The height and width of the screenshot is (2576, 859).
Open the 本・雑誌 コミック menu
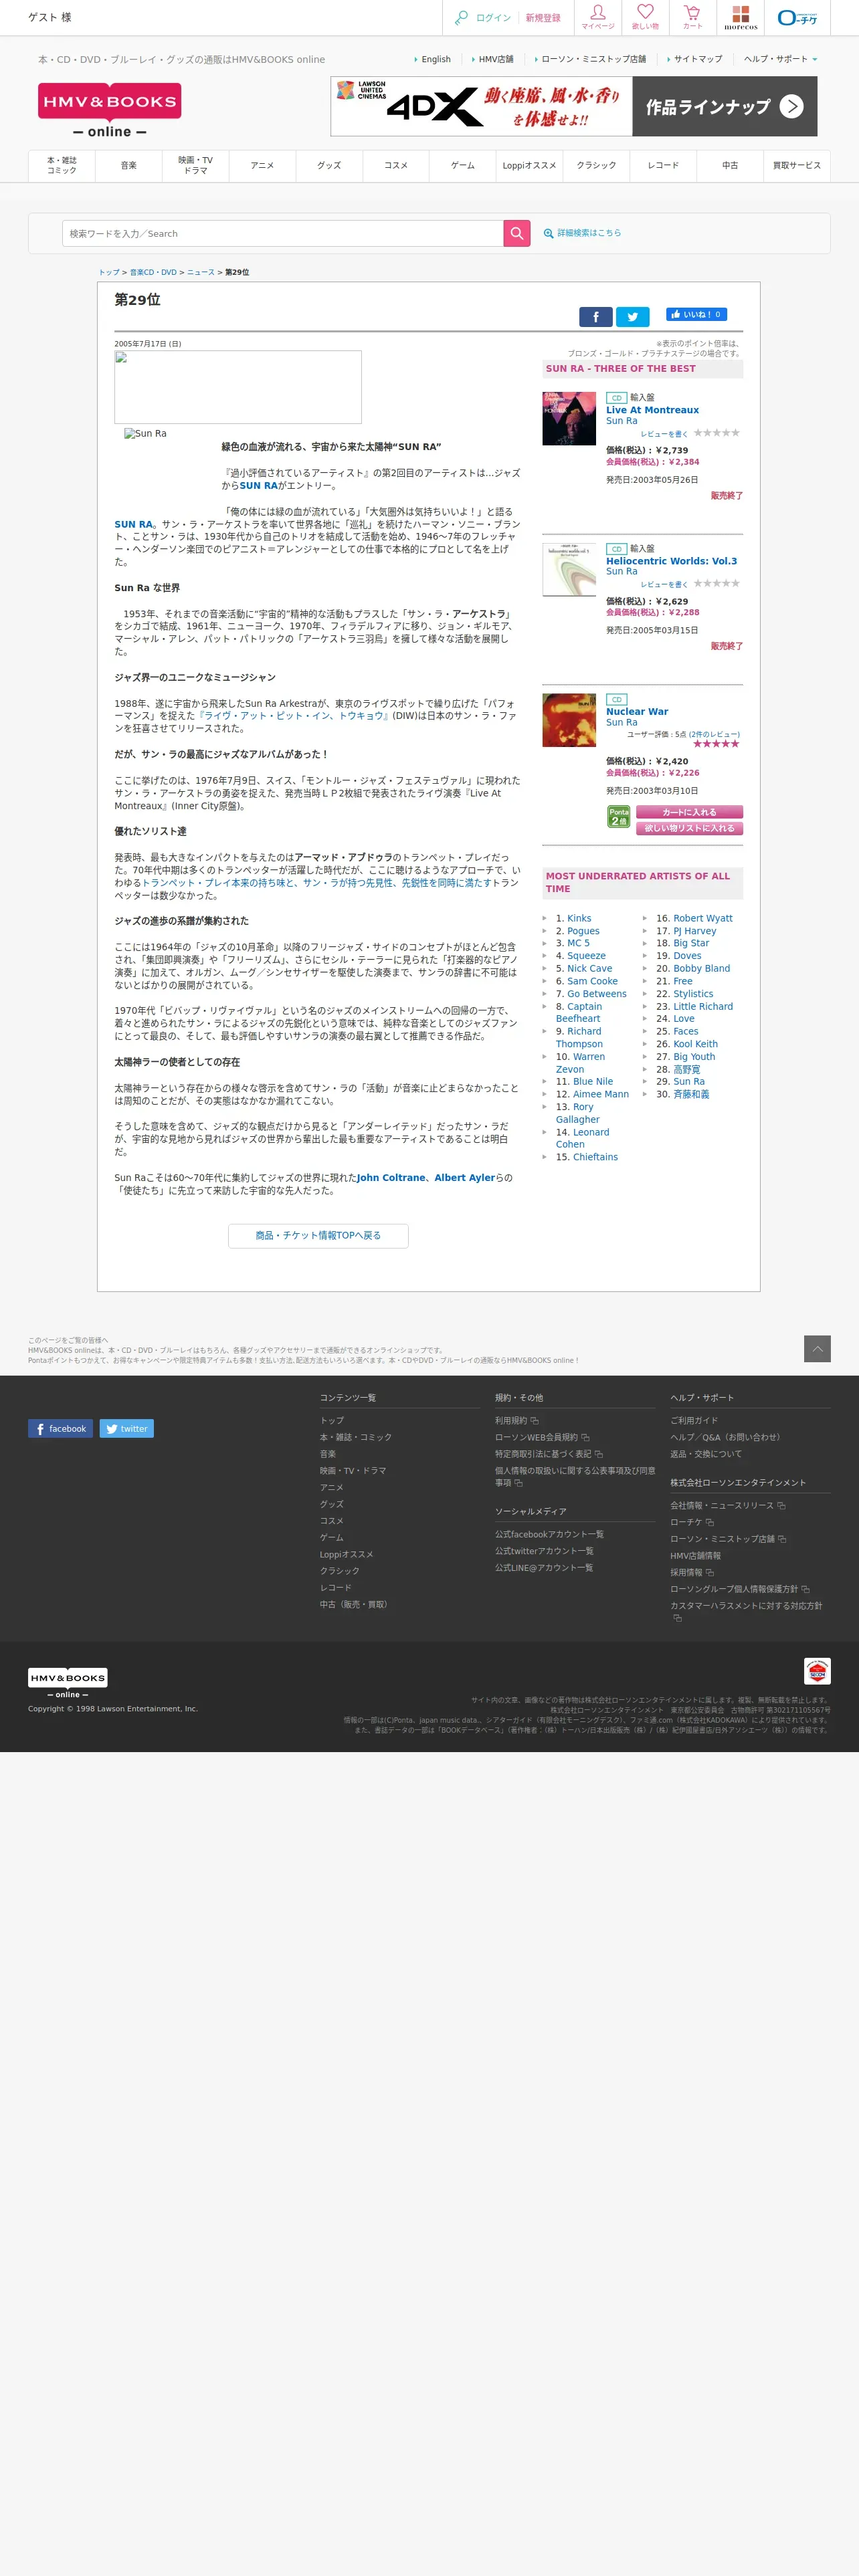tap(62, 165)
